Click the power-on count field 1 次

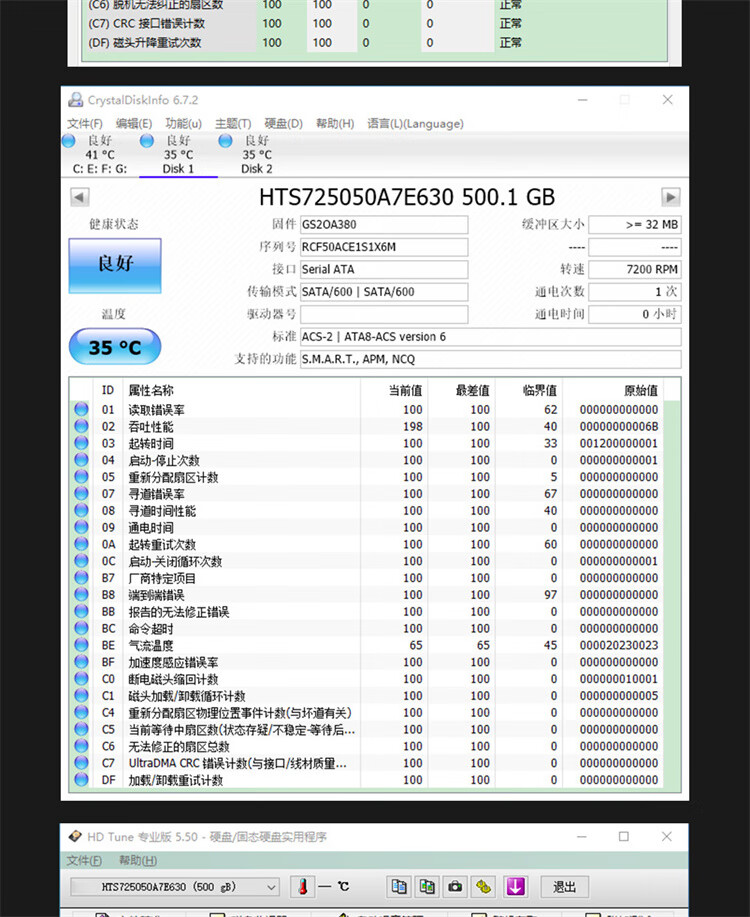[x=635, y=292]
